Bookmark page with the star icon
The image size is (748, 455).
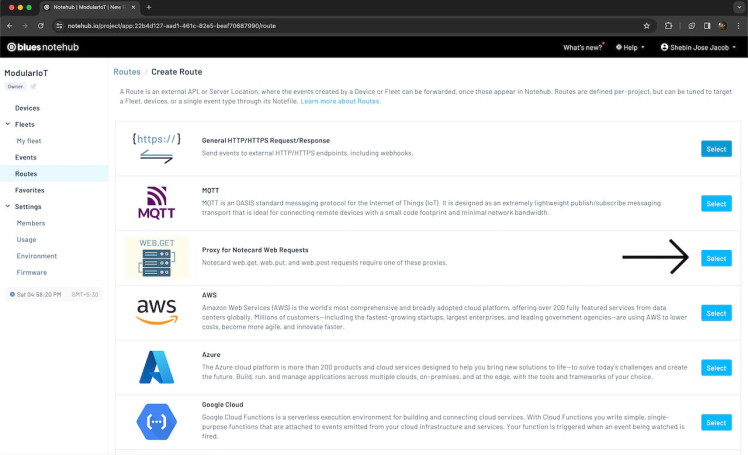646,26
